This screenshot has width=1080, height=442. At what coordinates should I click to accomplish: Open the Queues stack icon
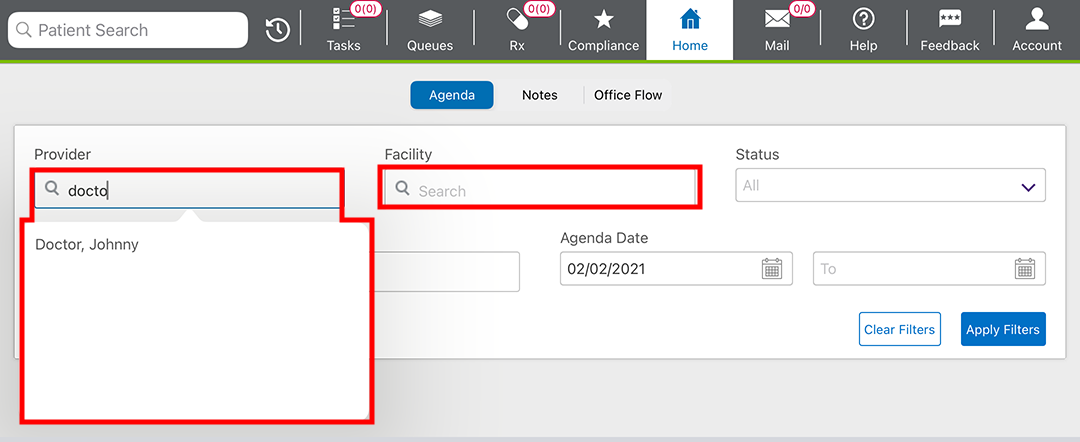coord(430,20)
